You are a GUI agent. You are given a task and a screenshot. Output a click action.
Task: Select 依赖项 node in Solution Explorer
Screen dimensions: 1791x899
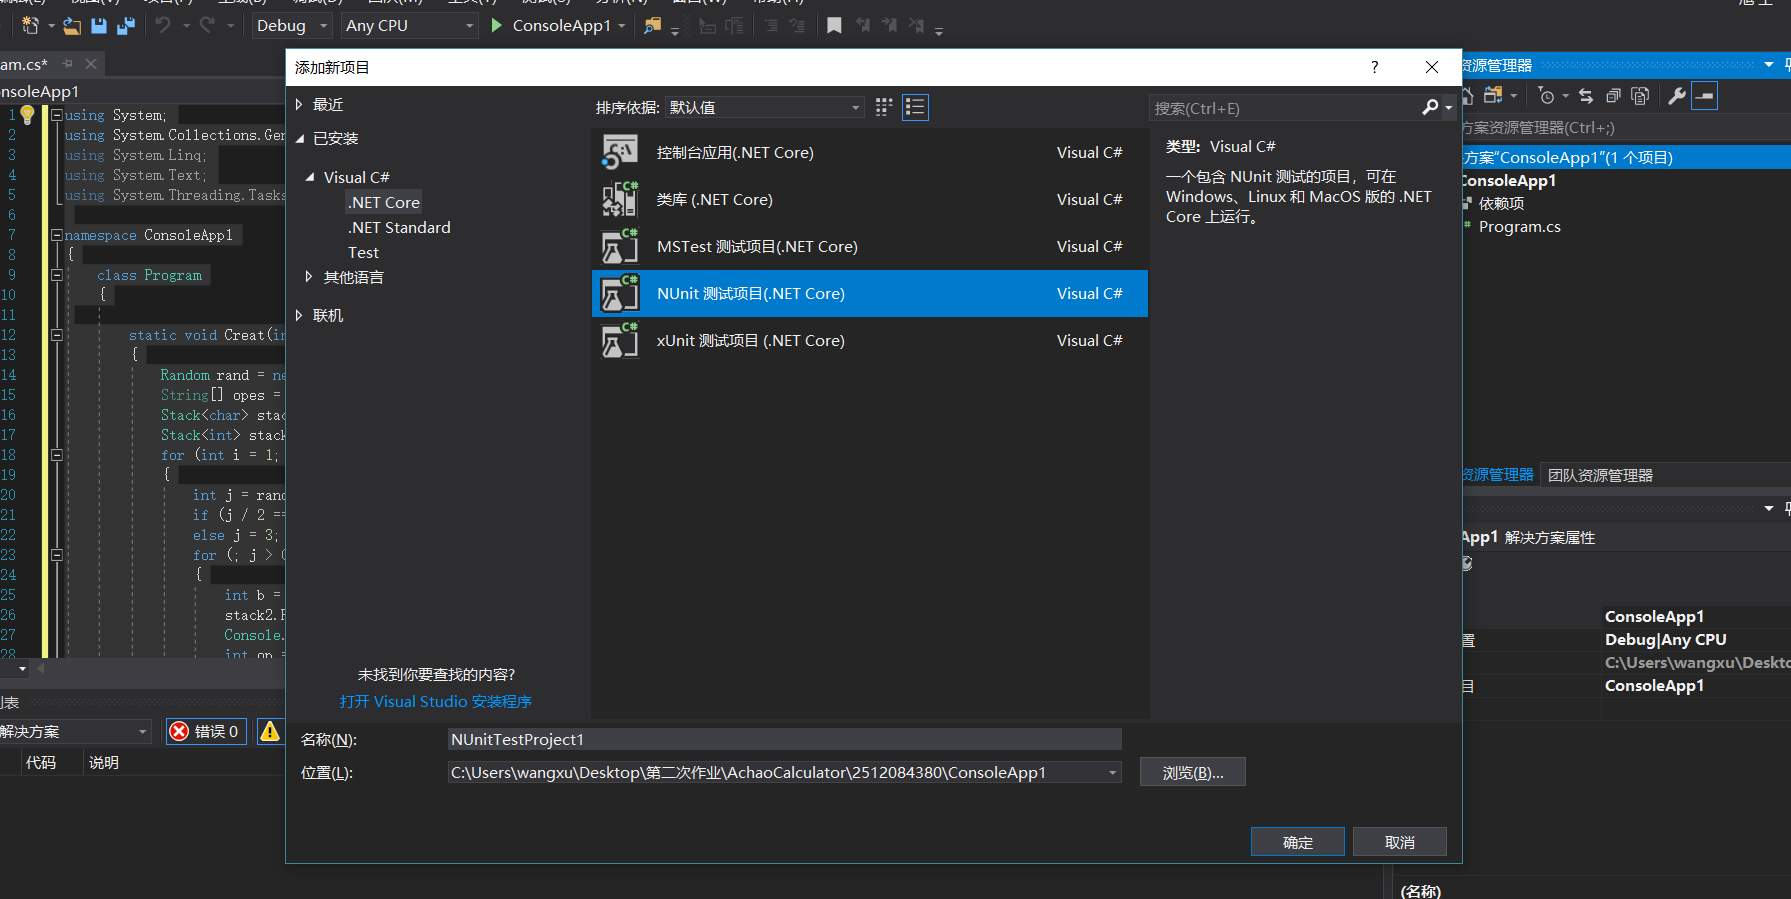click(x=1501, y=203)
